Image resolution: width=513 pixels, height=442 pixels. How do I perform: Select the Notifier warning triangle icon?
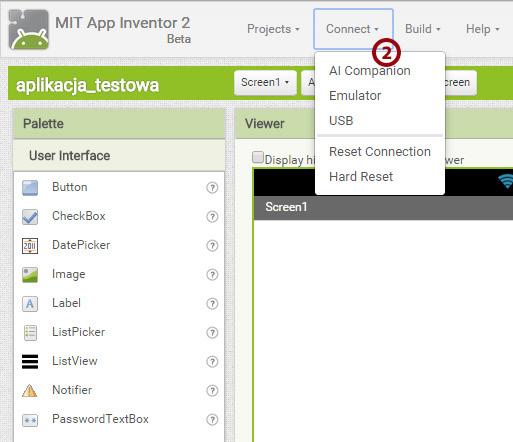[x=30, y=390]
